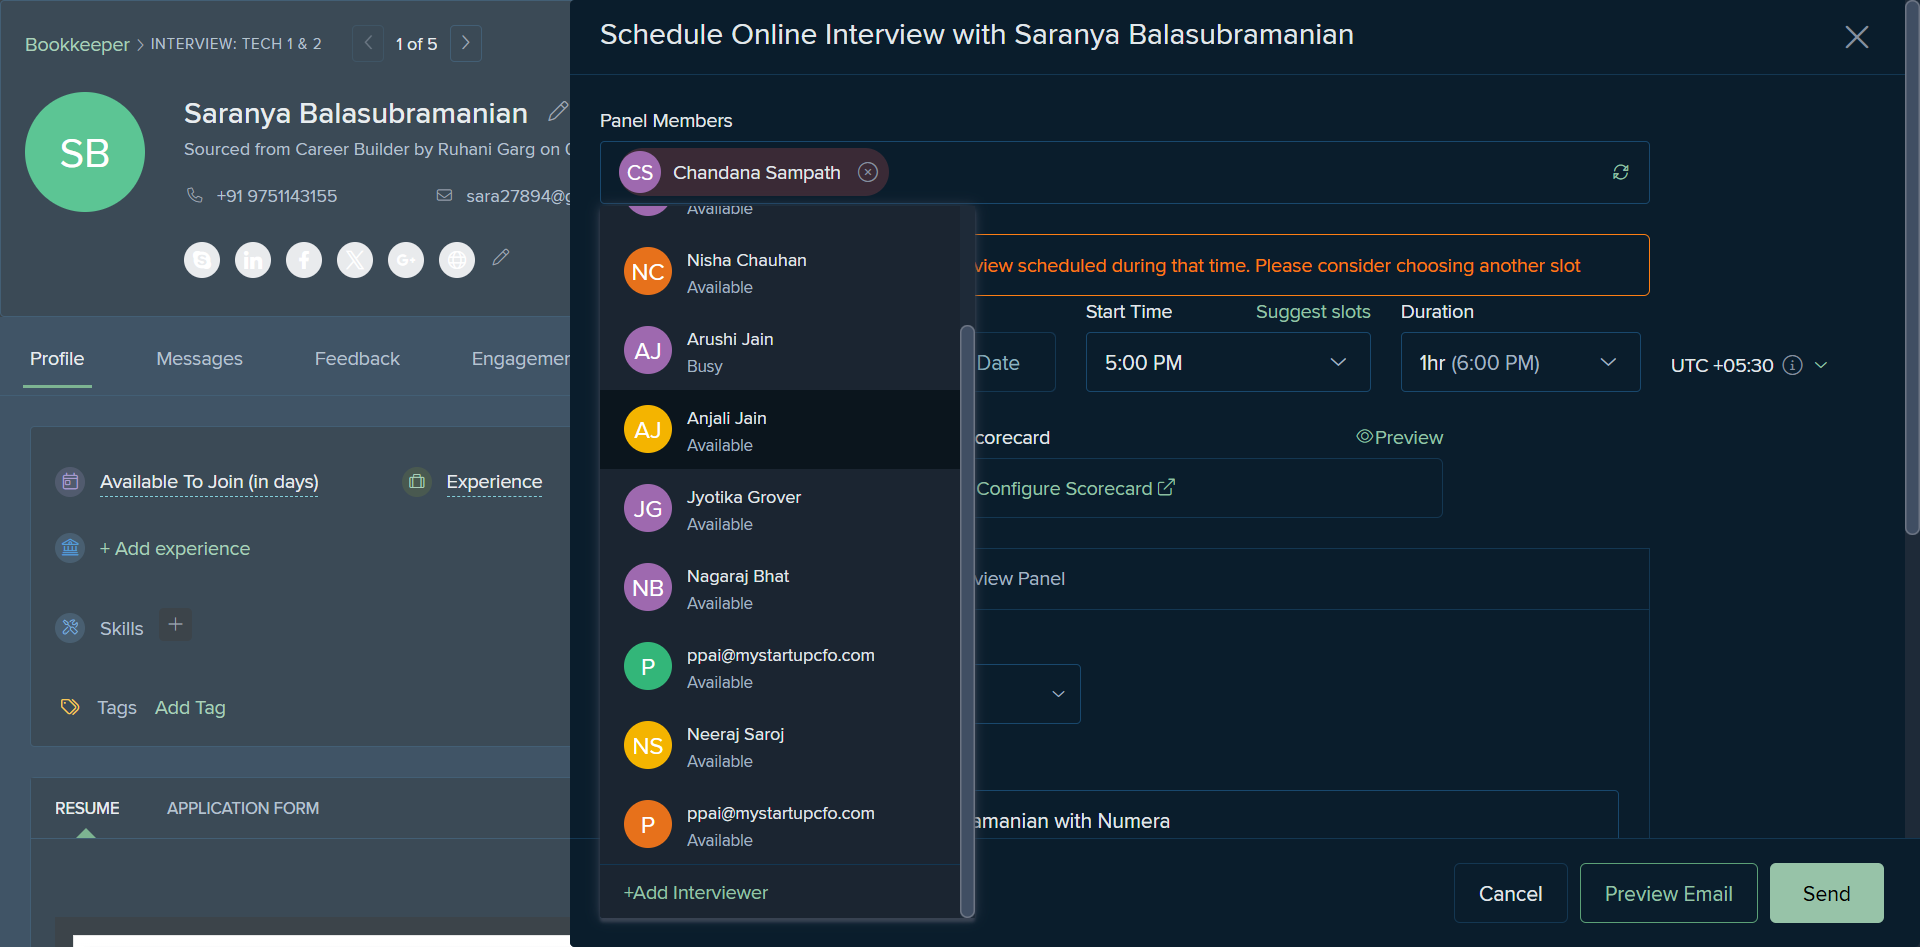The height and width of the screenshot is (947, 1920).
Task: Click Bookkeeper breadcrumb link
Action: coord(77,44)
